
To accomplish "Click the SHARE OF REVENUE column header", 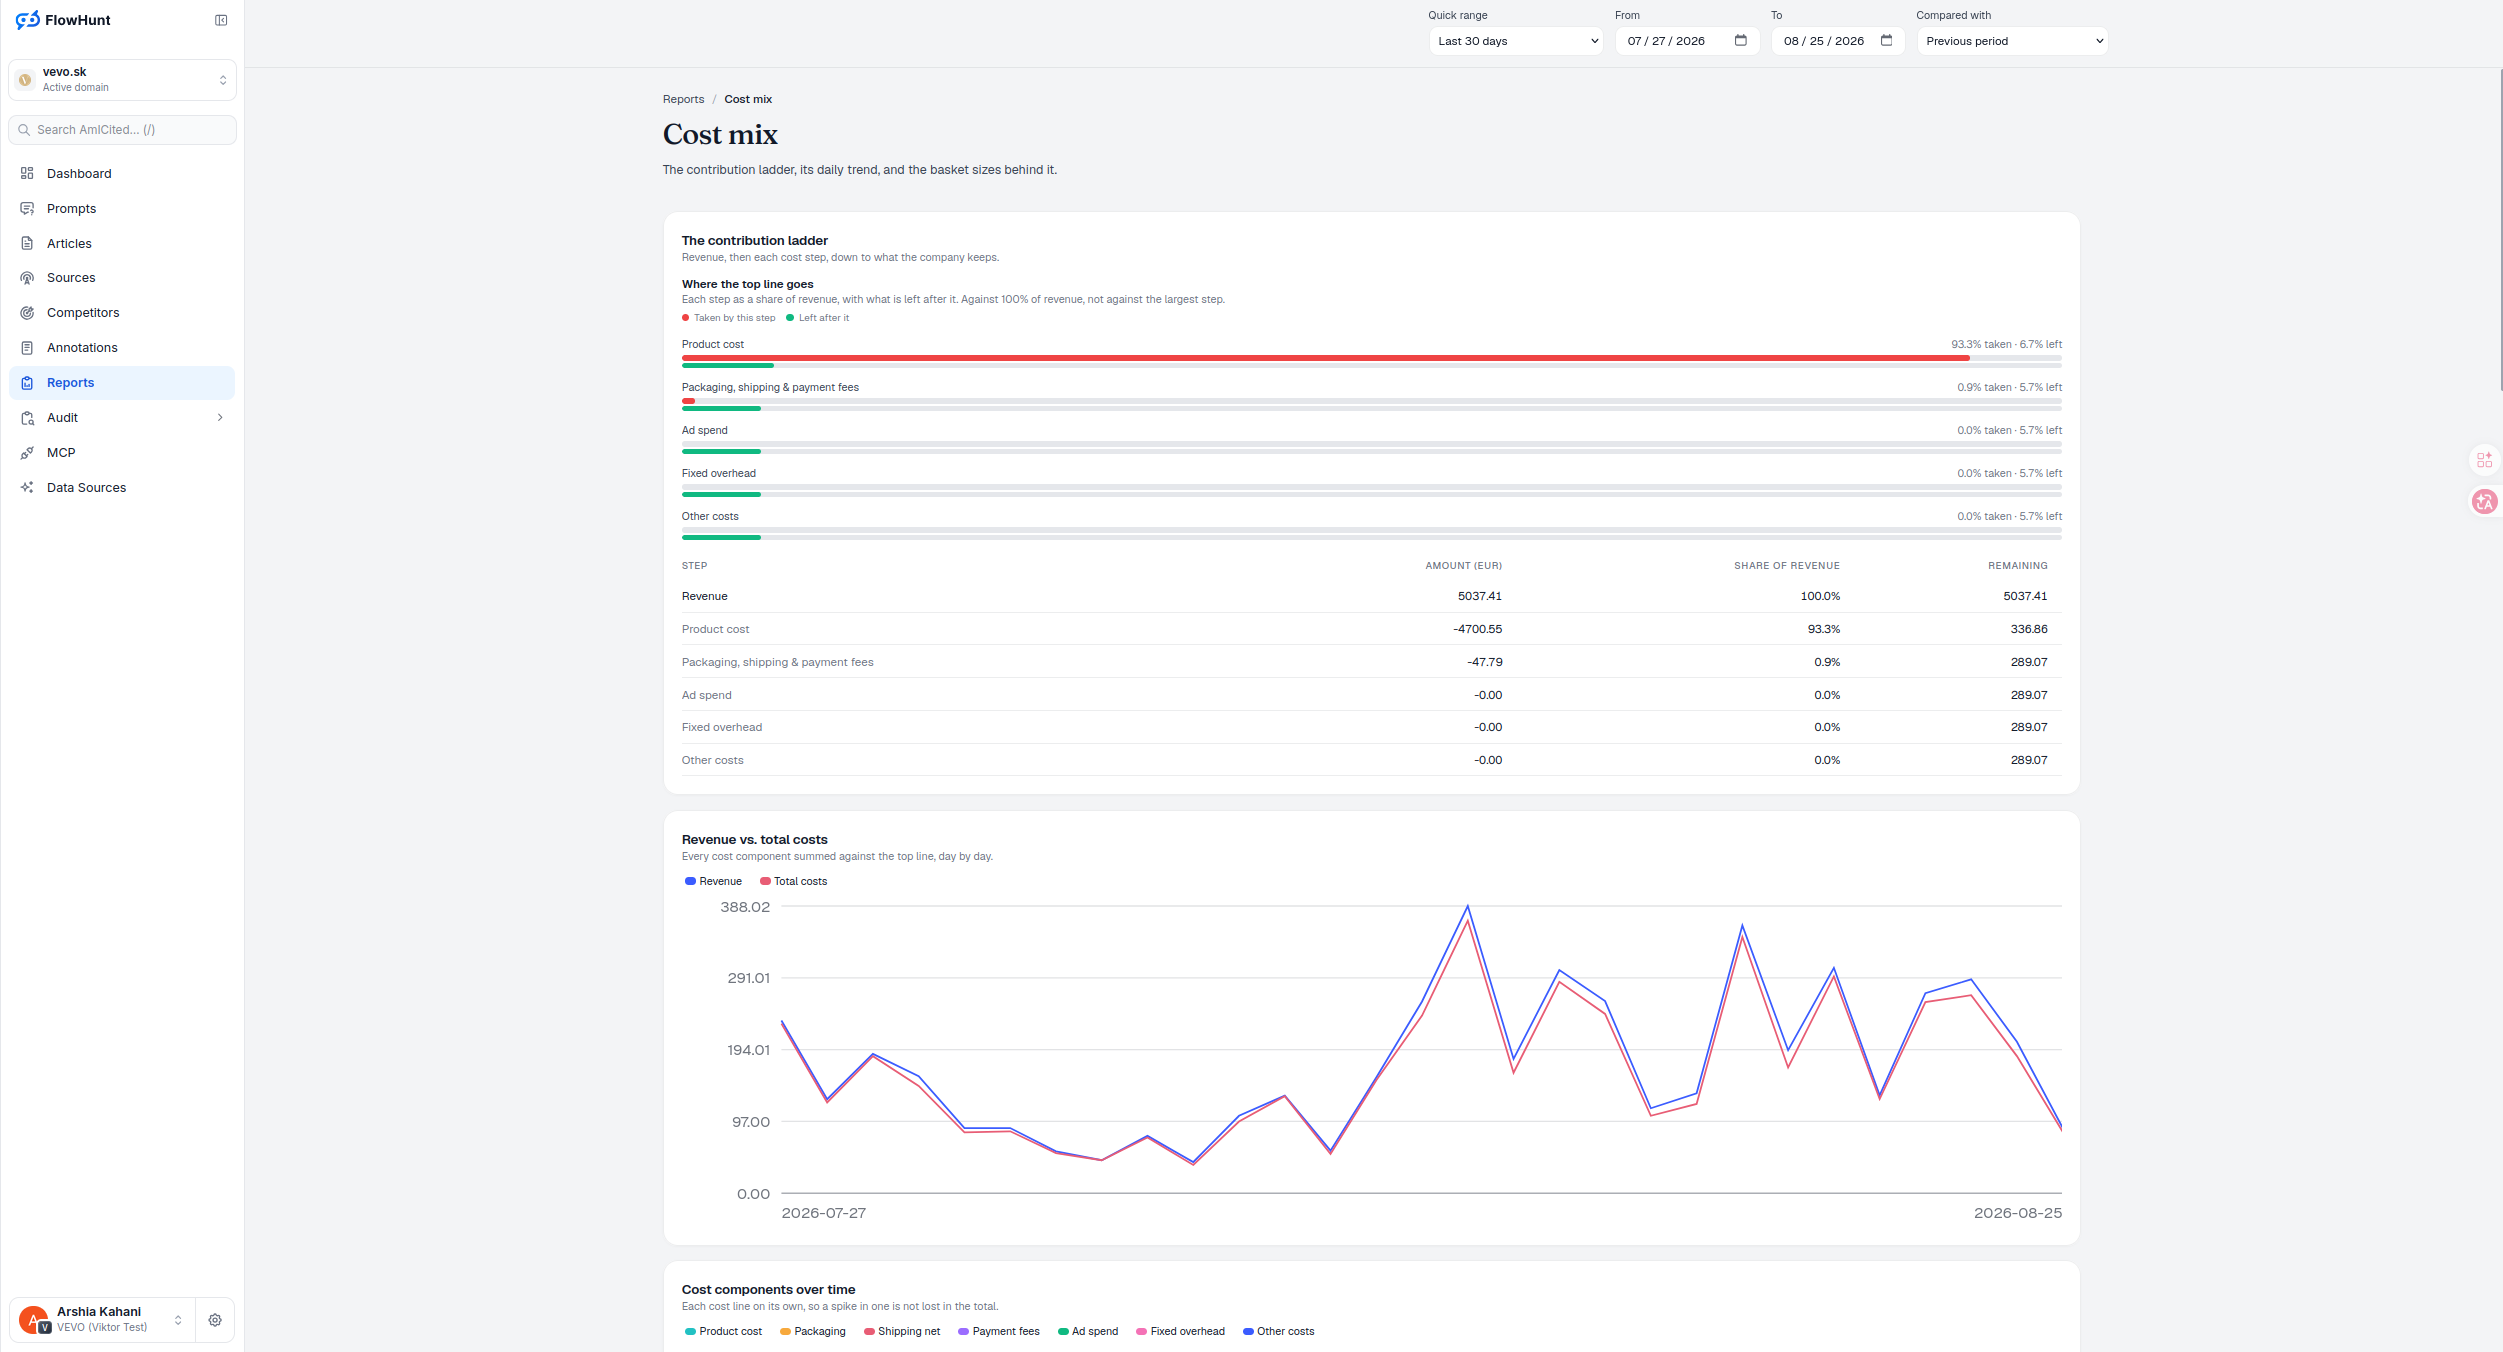I will (x=1787, y=566).
